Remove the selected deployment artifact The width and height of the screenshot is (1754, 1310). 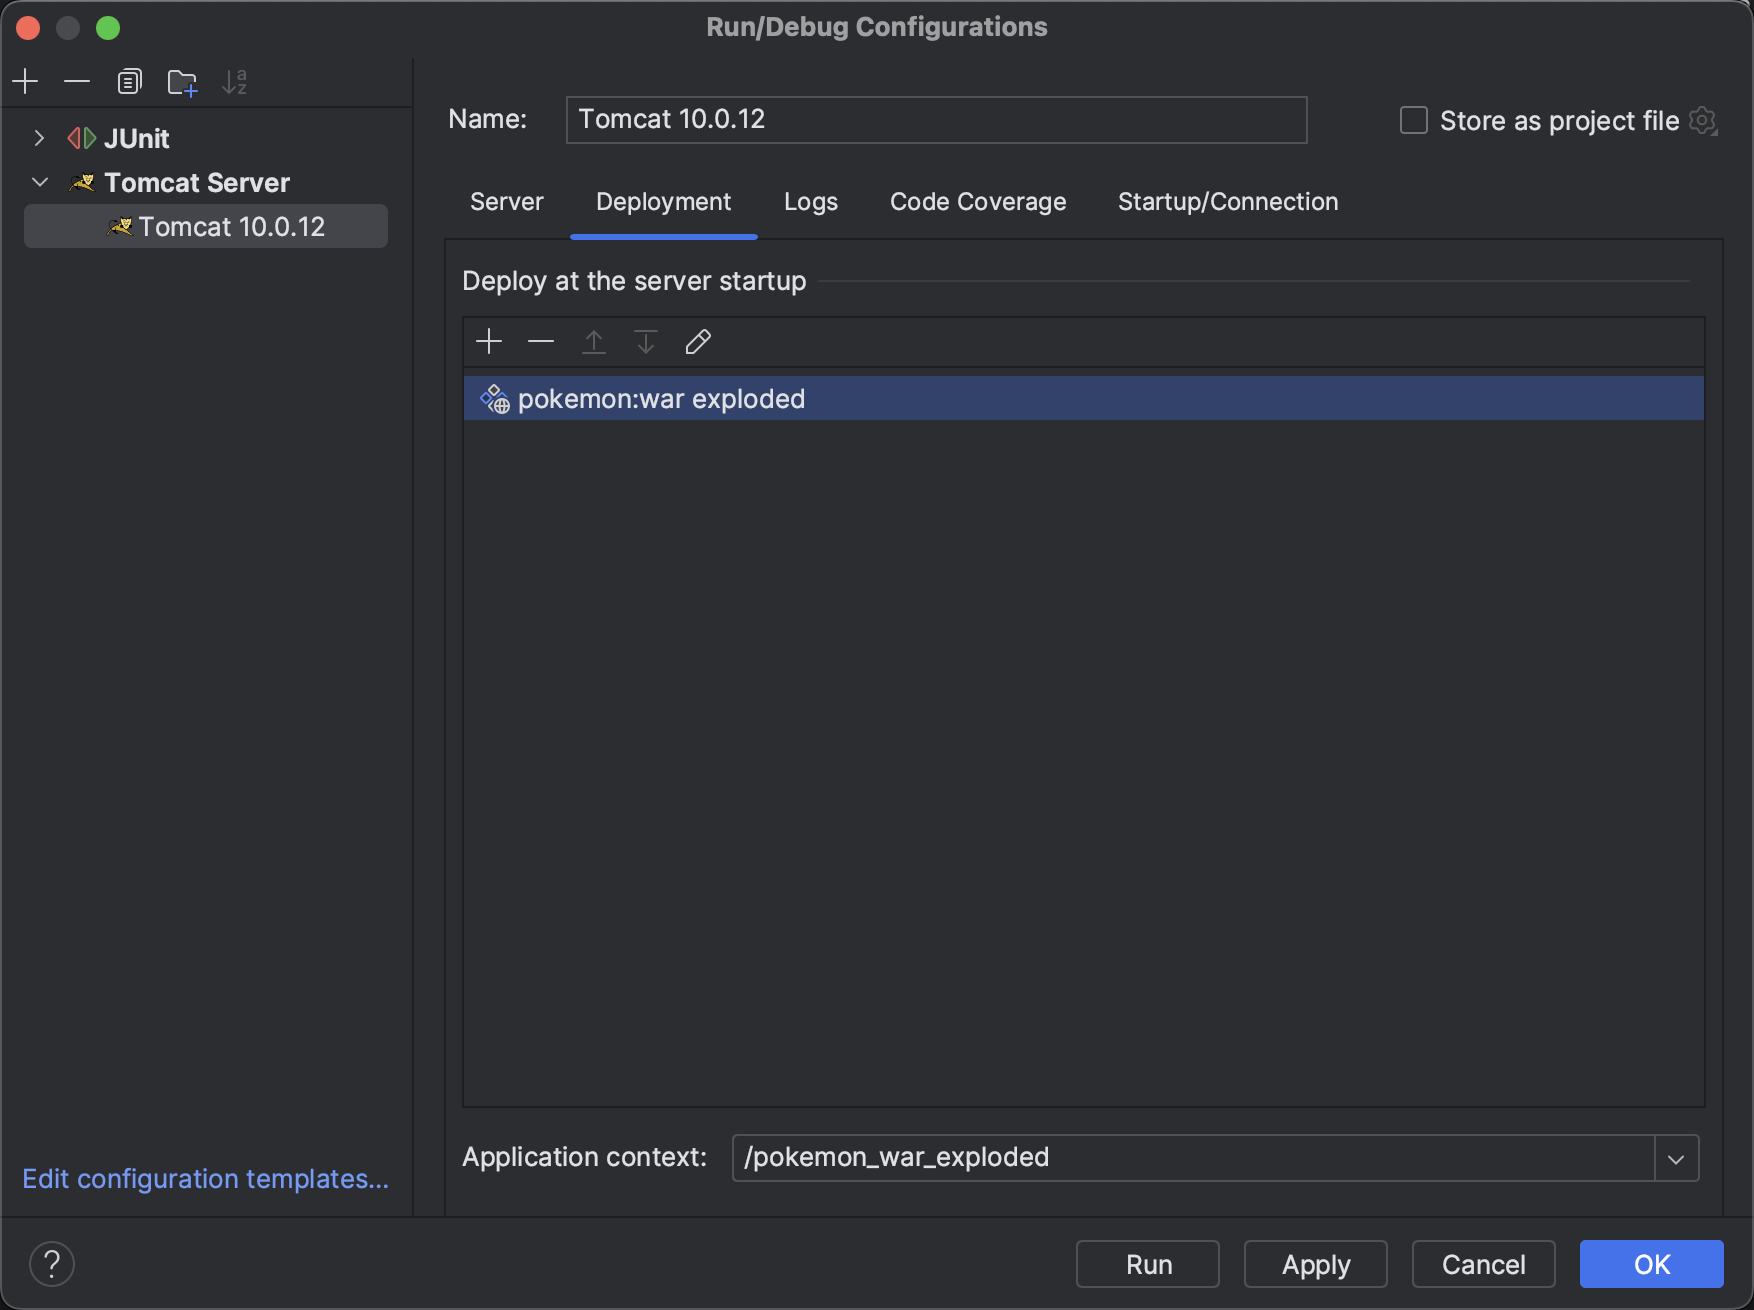(541, 342)
